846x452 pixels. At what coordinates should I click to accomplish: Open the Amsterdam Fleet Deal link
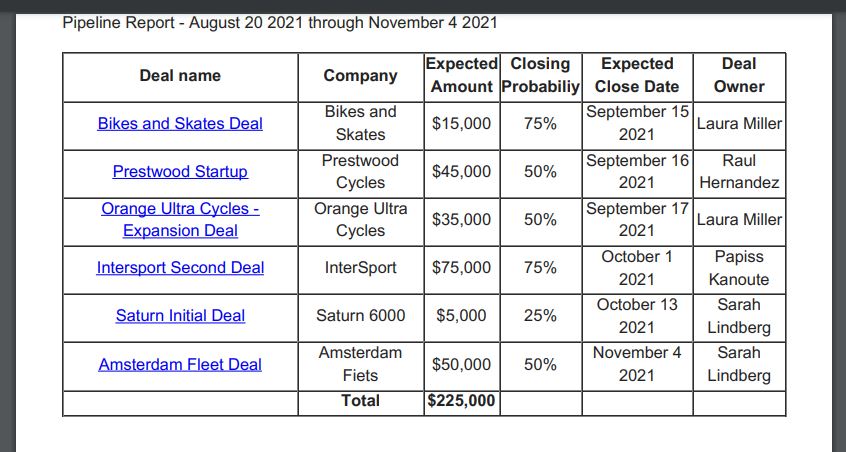click(x=180, y=365)
